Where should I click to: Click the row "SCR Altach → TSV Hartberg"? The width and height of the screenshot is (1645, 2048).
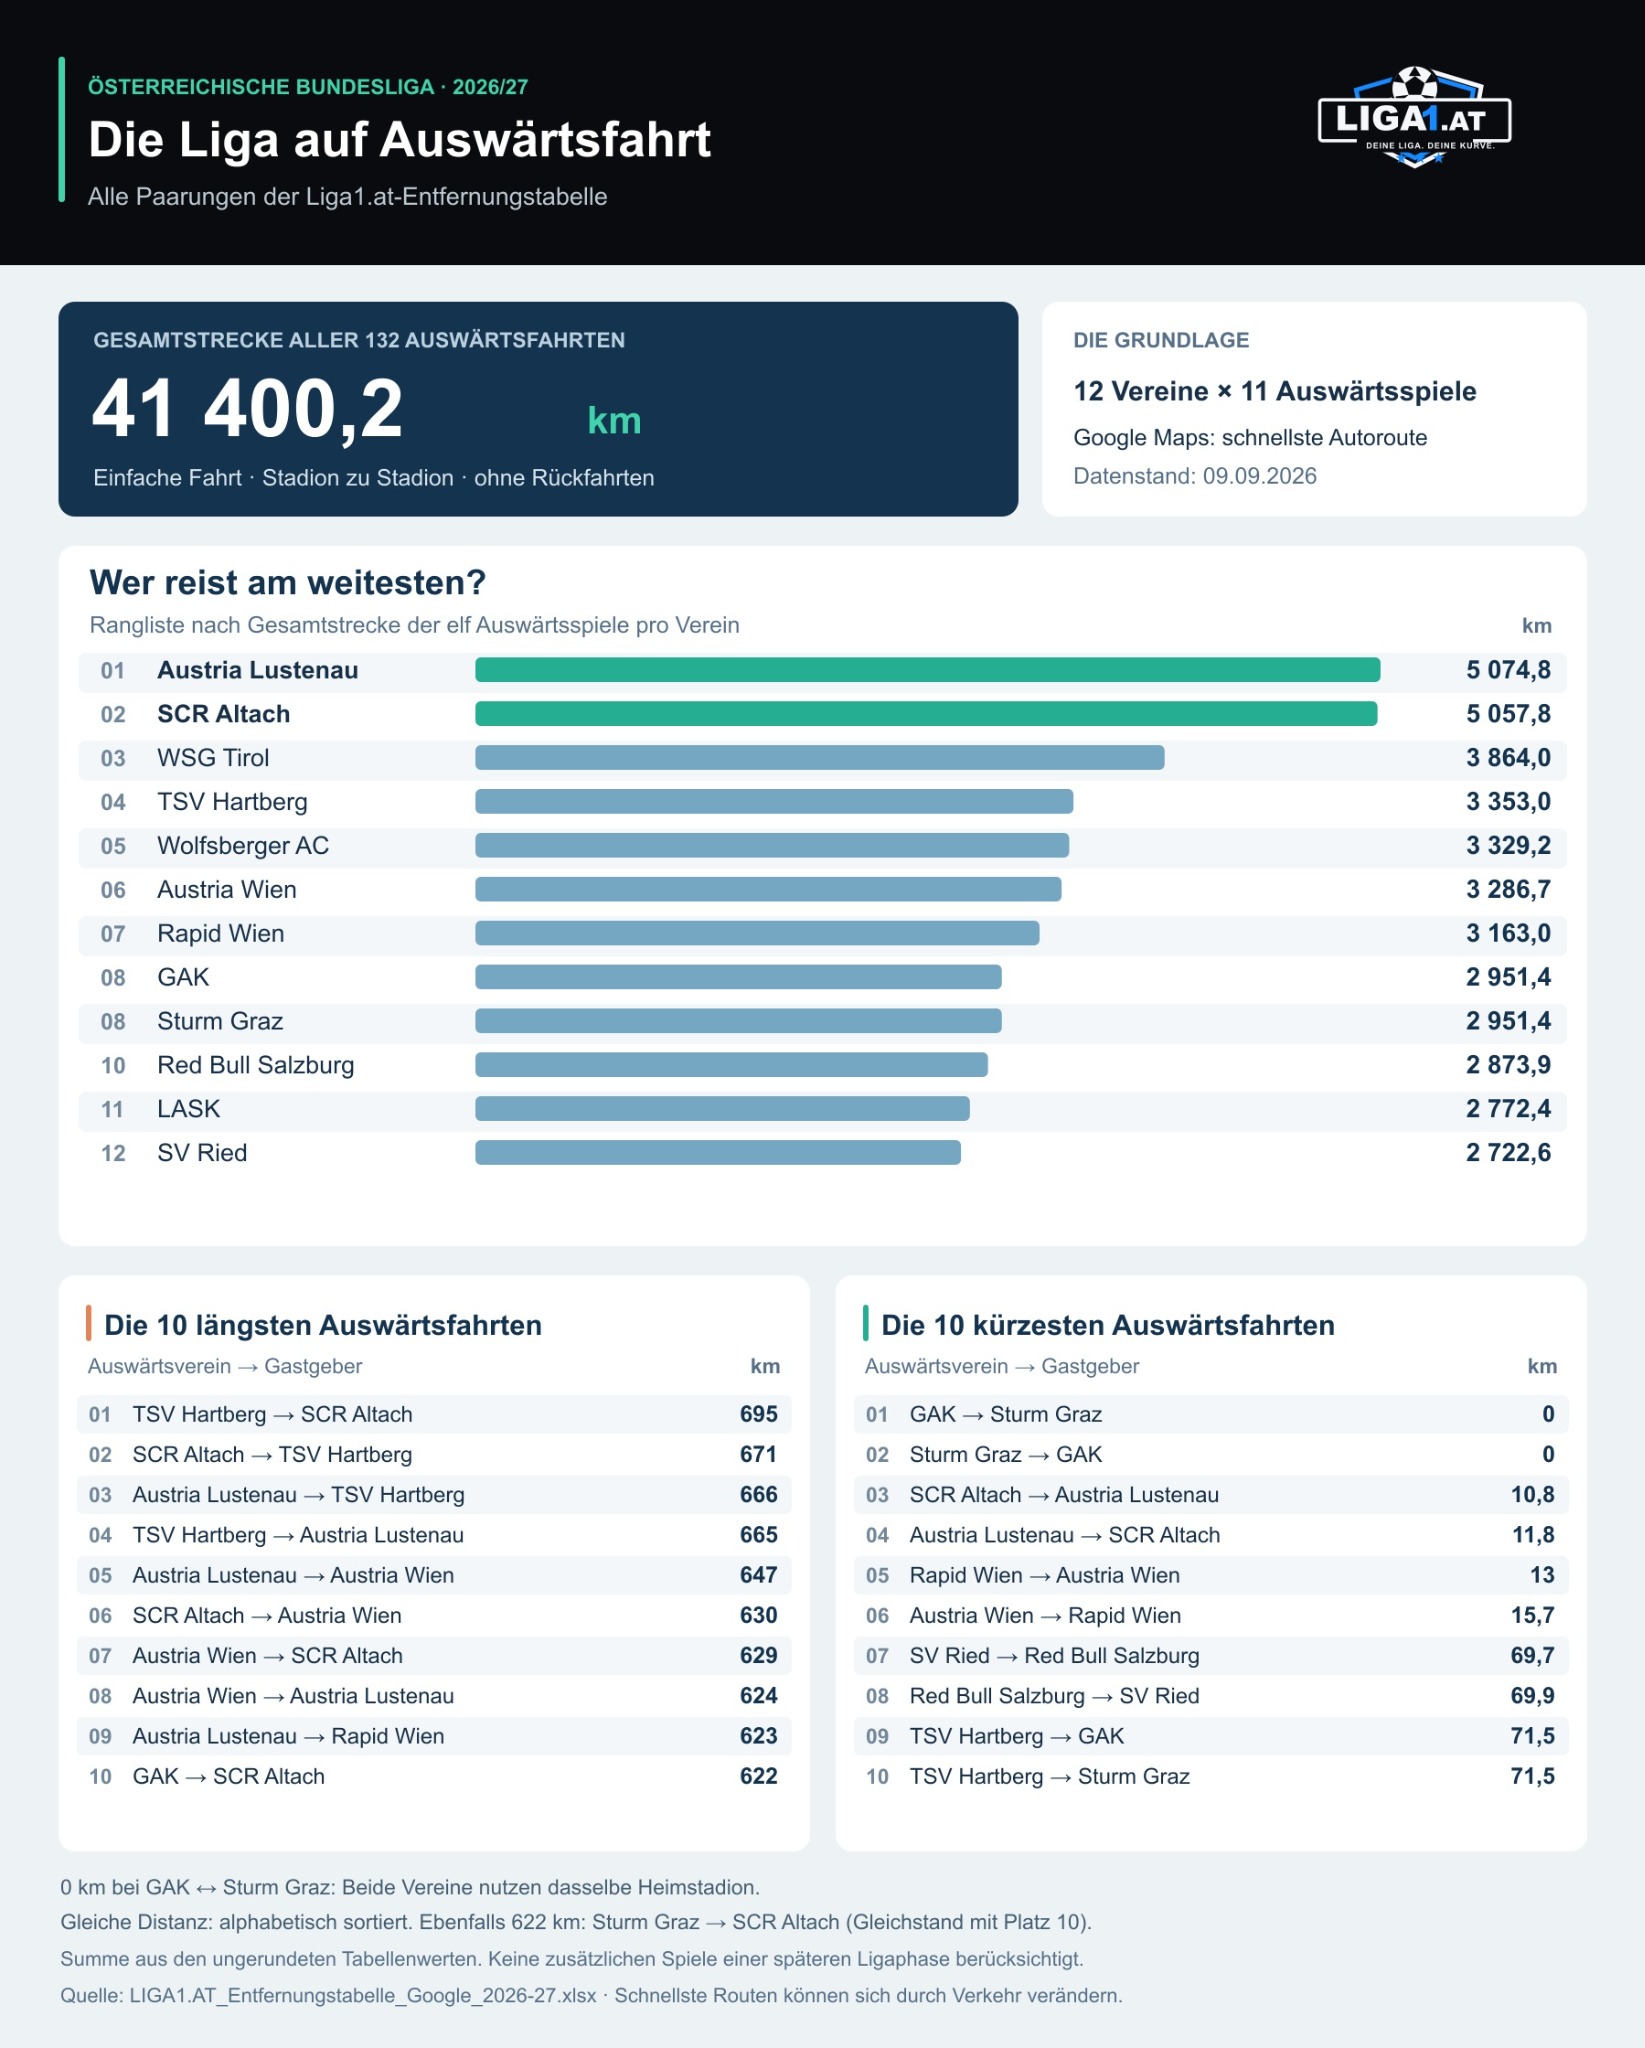[x=434, y=1455]
